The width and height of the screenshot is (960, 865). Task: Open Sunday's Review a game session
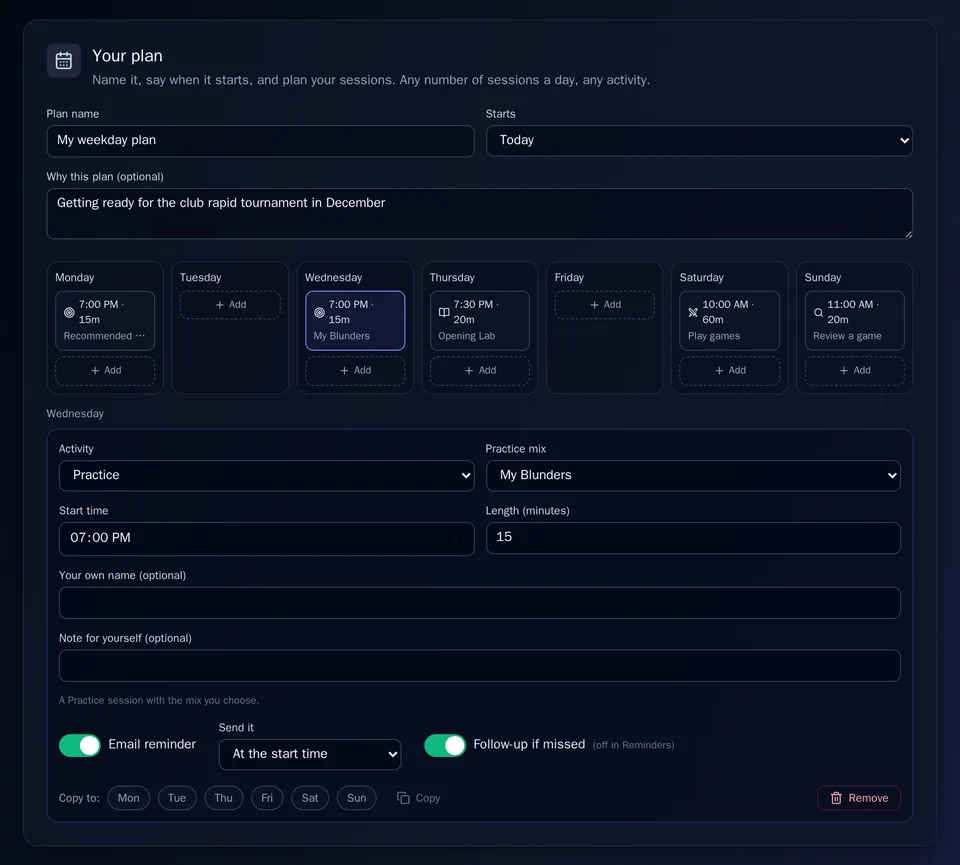point(854,320)
